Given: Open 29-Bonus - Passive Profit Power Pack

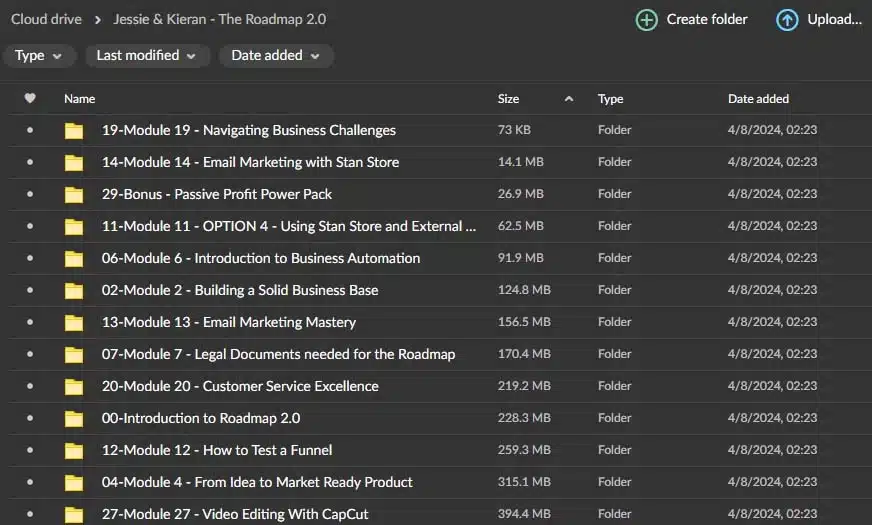Looking at the screenshot, I should click(217, 194).
